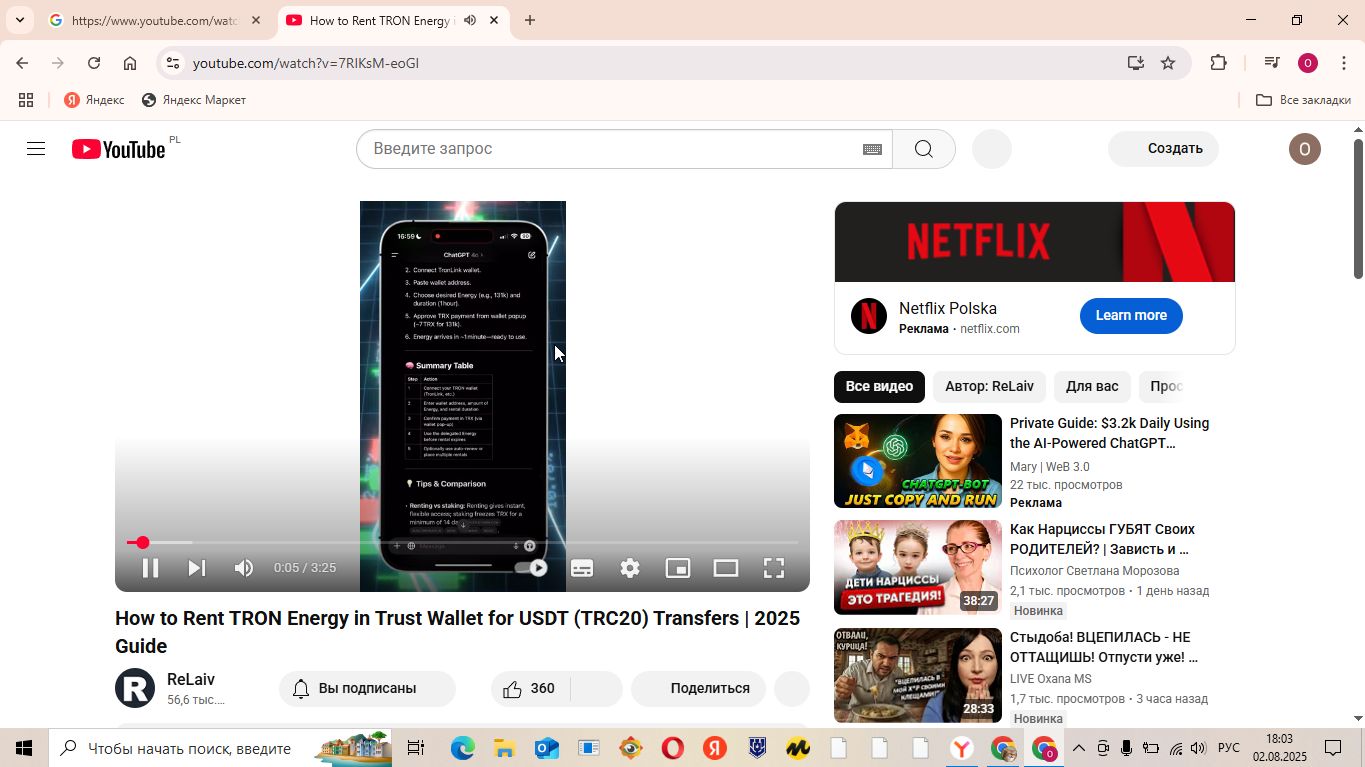Open Windows Start menu
Viewport: 1365px width, 767px height.
coord(24,748)
